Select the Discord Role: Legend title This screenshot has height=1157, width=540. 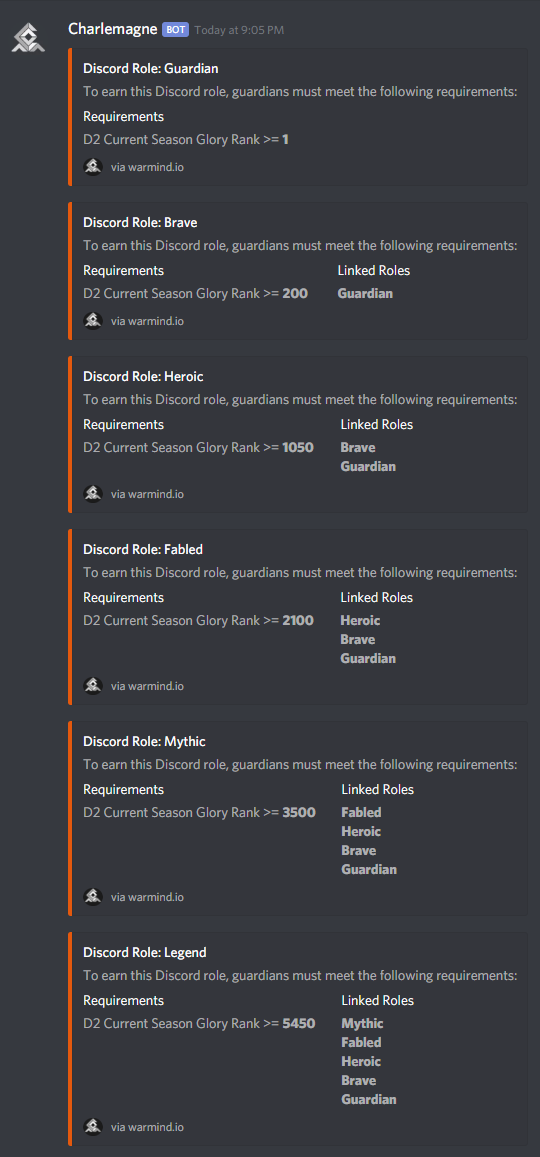coord(145,953)
